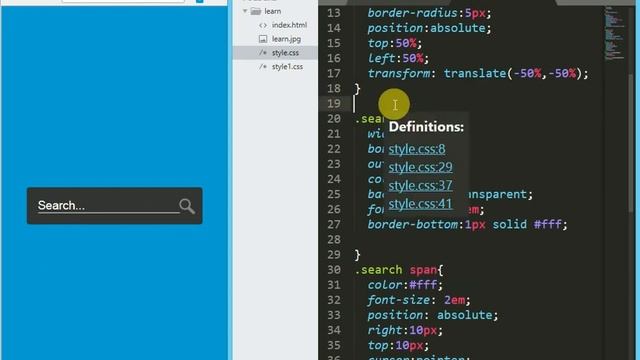Viewport: 640px width, 360px height.
Task: Click line number 19 in gutter
Action: pos(333,104)
